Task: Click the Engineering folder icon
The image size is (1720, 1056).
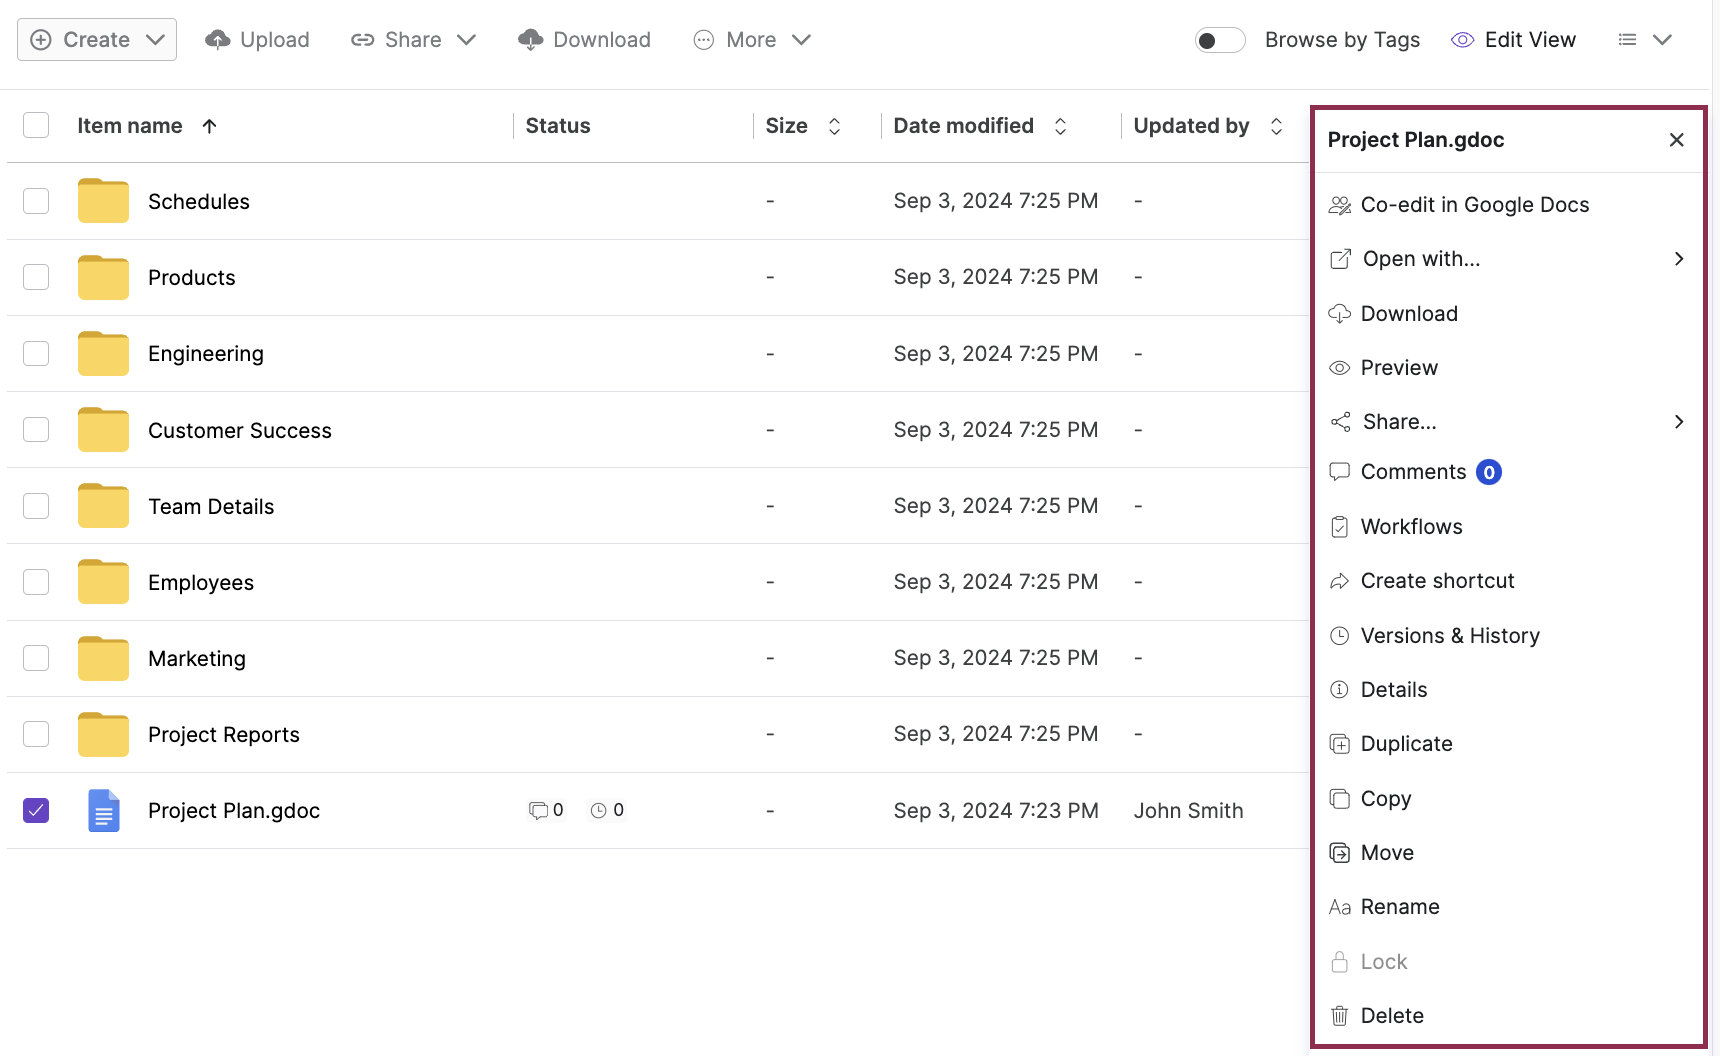Action: pyautogui.click(x=103, y=353)
